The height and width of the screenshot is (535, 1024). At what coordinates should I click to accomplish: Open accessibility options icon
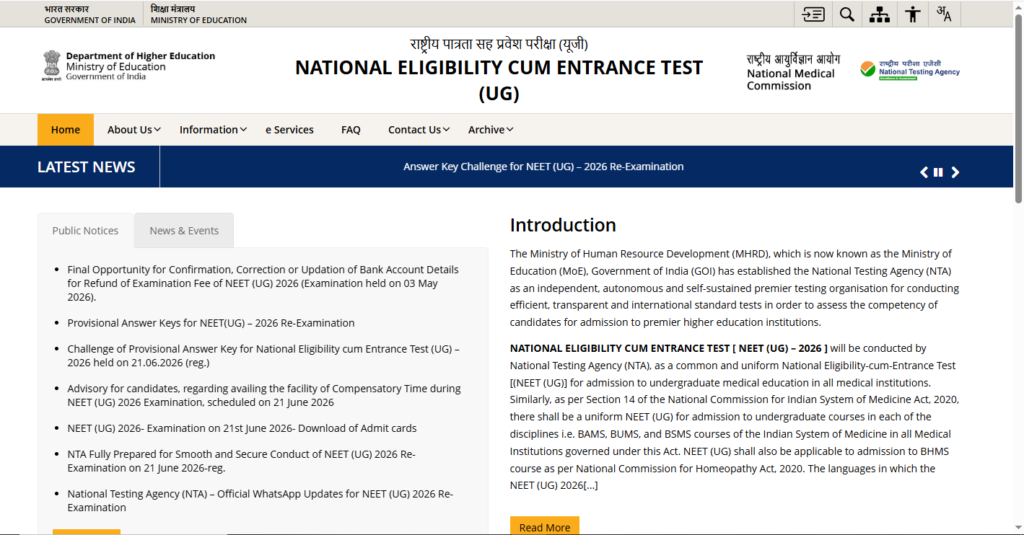[912, 14]
